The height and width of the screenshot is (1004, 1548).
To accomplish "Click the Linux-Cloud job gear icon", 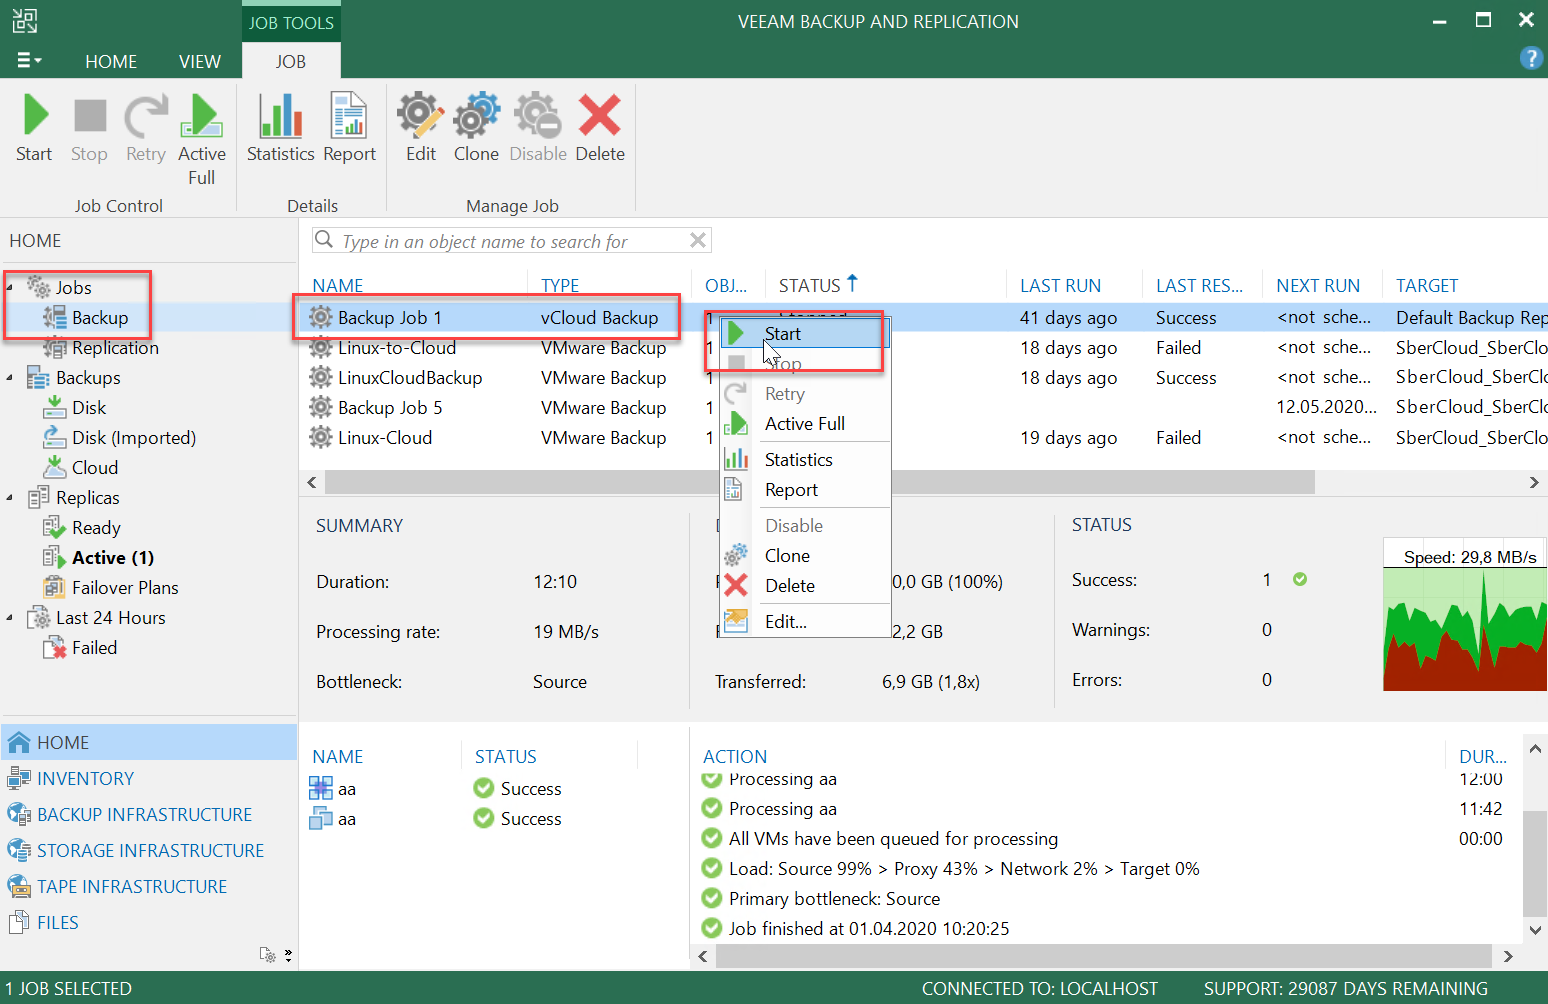I will [x=320, y=438].
